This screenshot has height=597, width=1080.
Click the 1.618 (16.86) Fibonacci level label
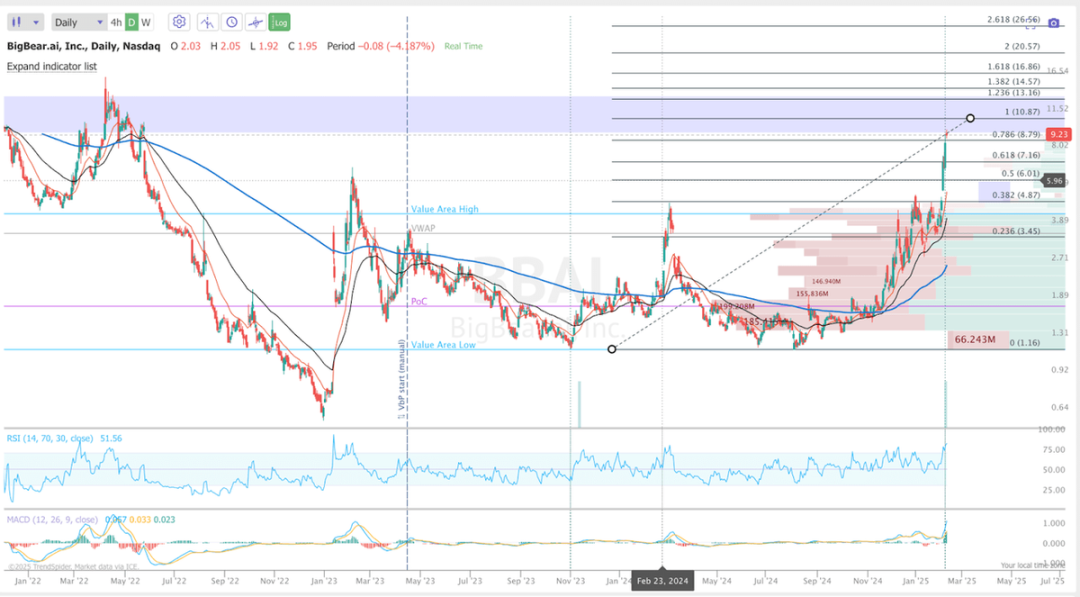1013,66
